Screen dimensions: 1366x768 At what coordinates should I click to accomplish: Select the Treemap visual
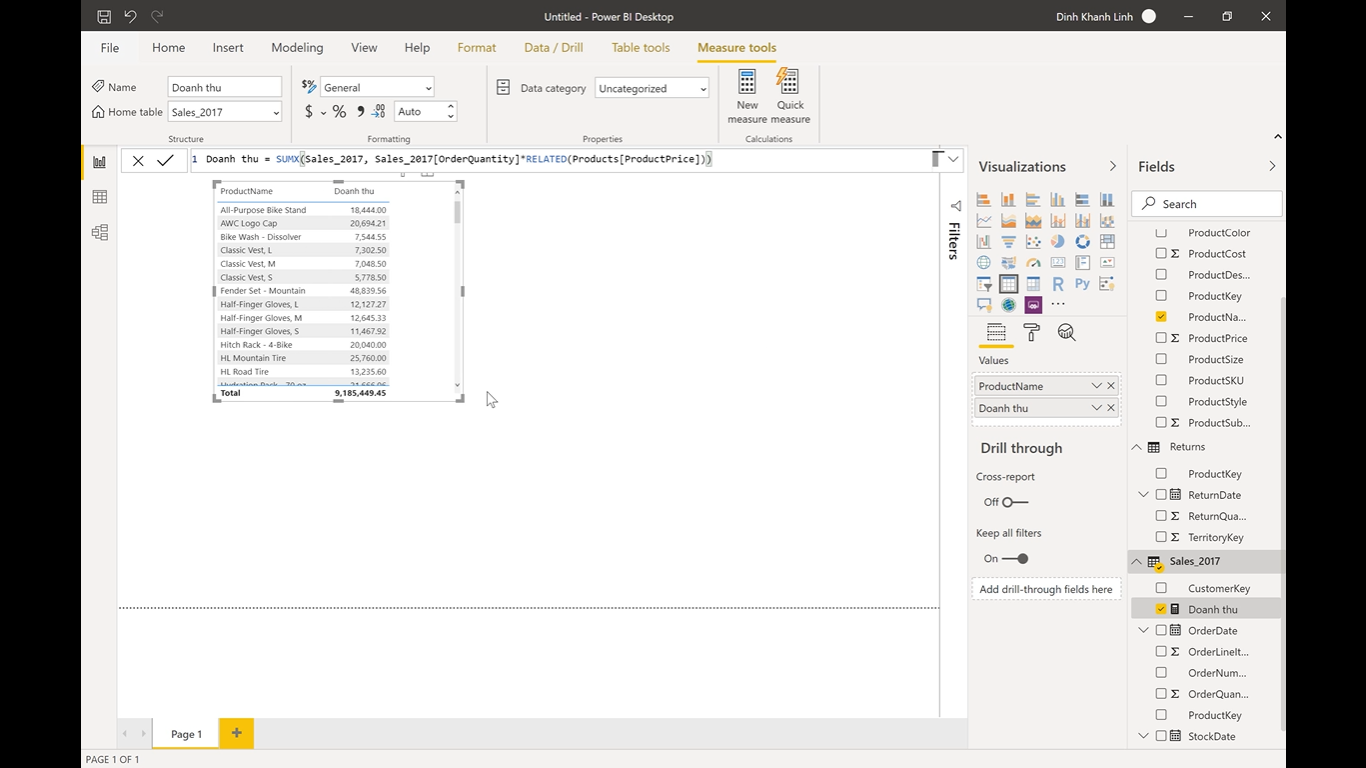tap(1107, 242)
